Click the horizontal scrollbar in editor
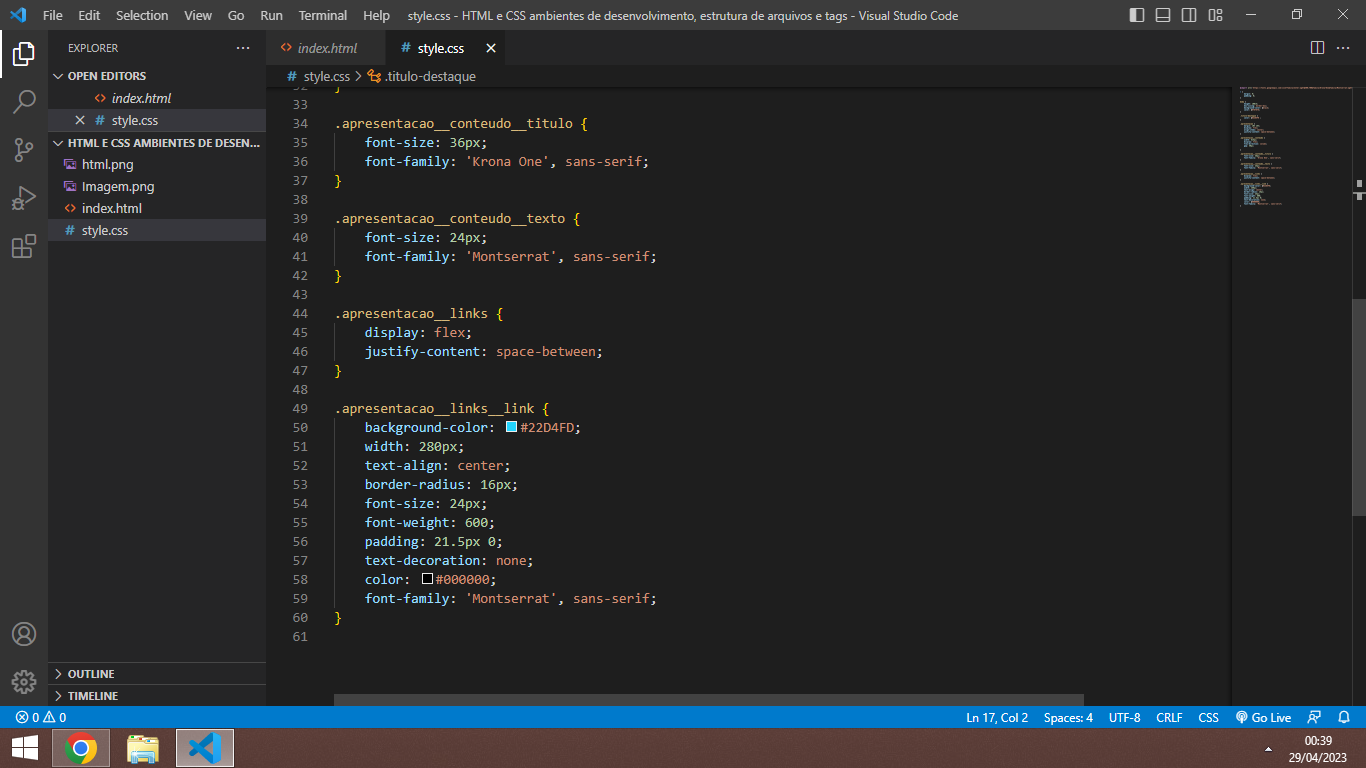The height and width of the screenshot is (768, 1366). pyautogui.click(x=709, y=700)
